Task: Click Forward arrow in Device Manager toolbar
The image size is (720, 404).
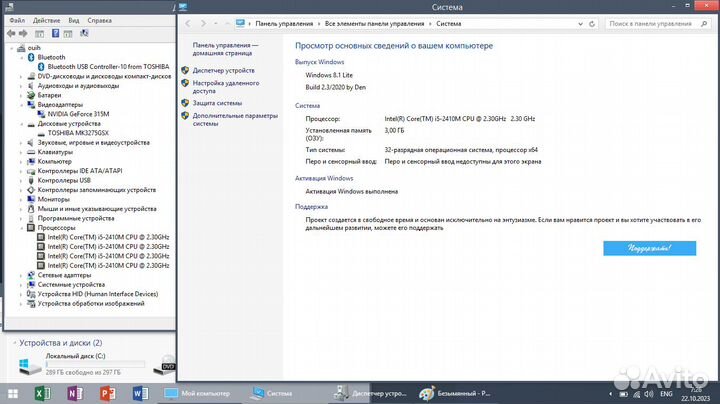Action: coord(23,34)
